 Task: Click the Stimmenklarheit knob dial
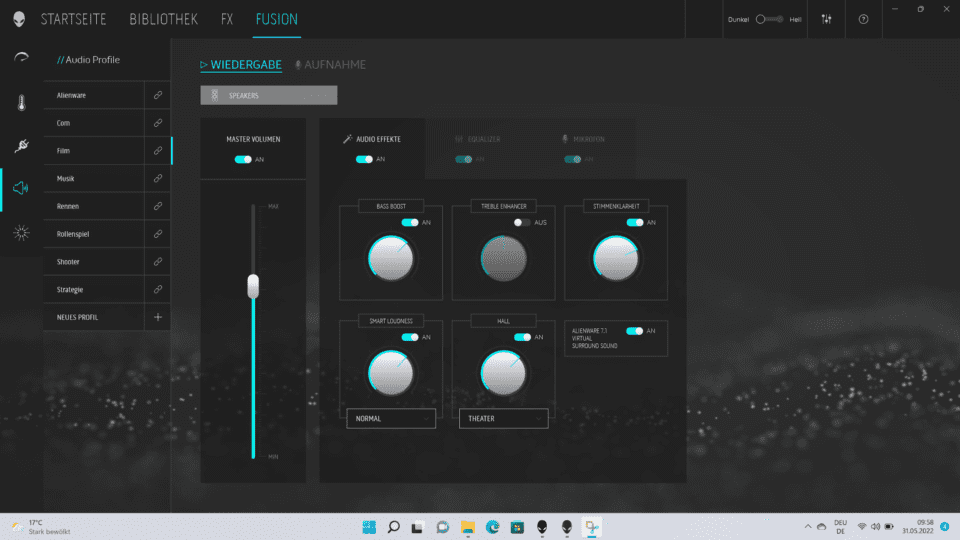point(616,259)
